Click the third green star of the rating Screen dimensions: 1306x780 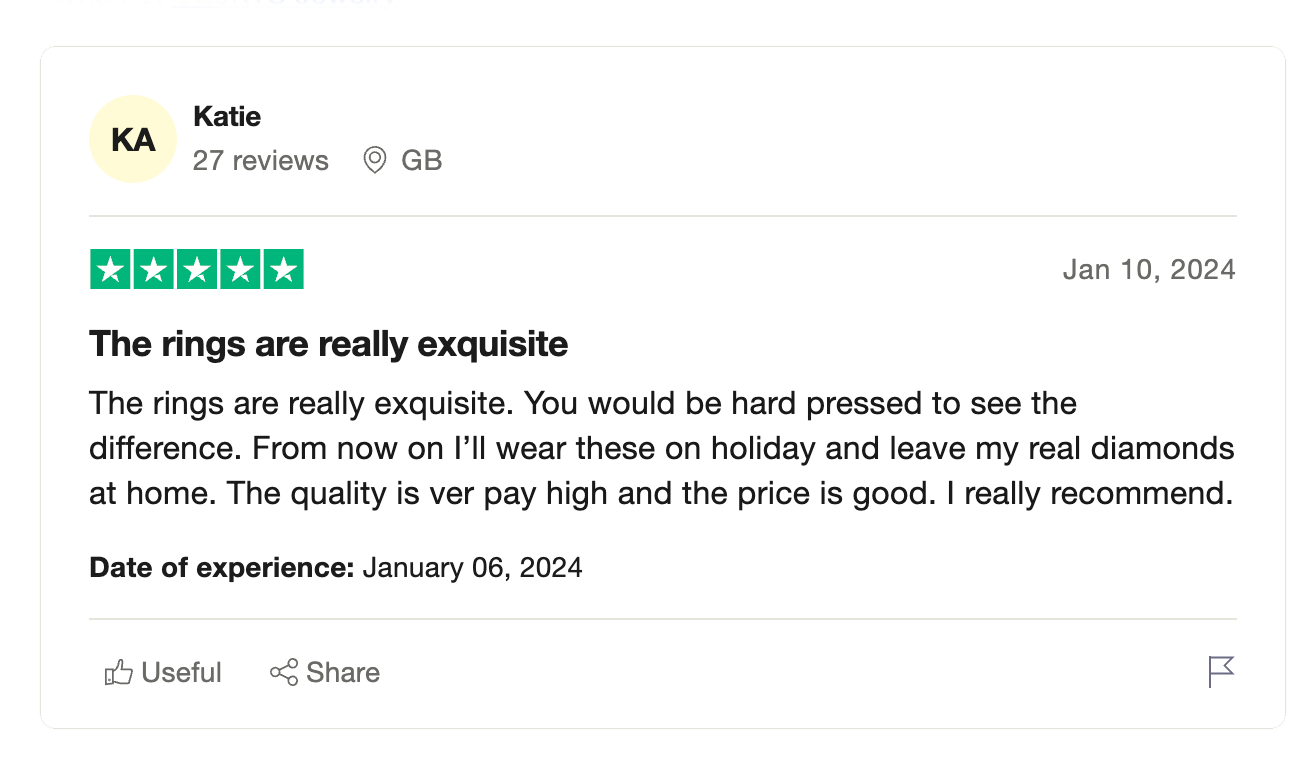point(197,270)
